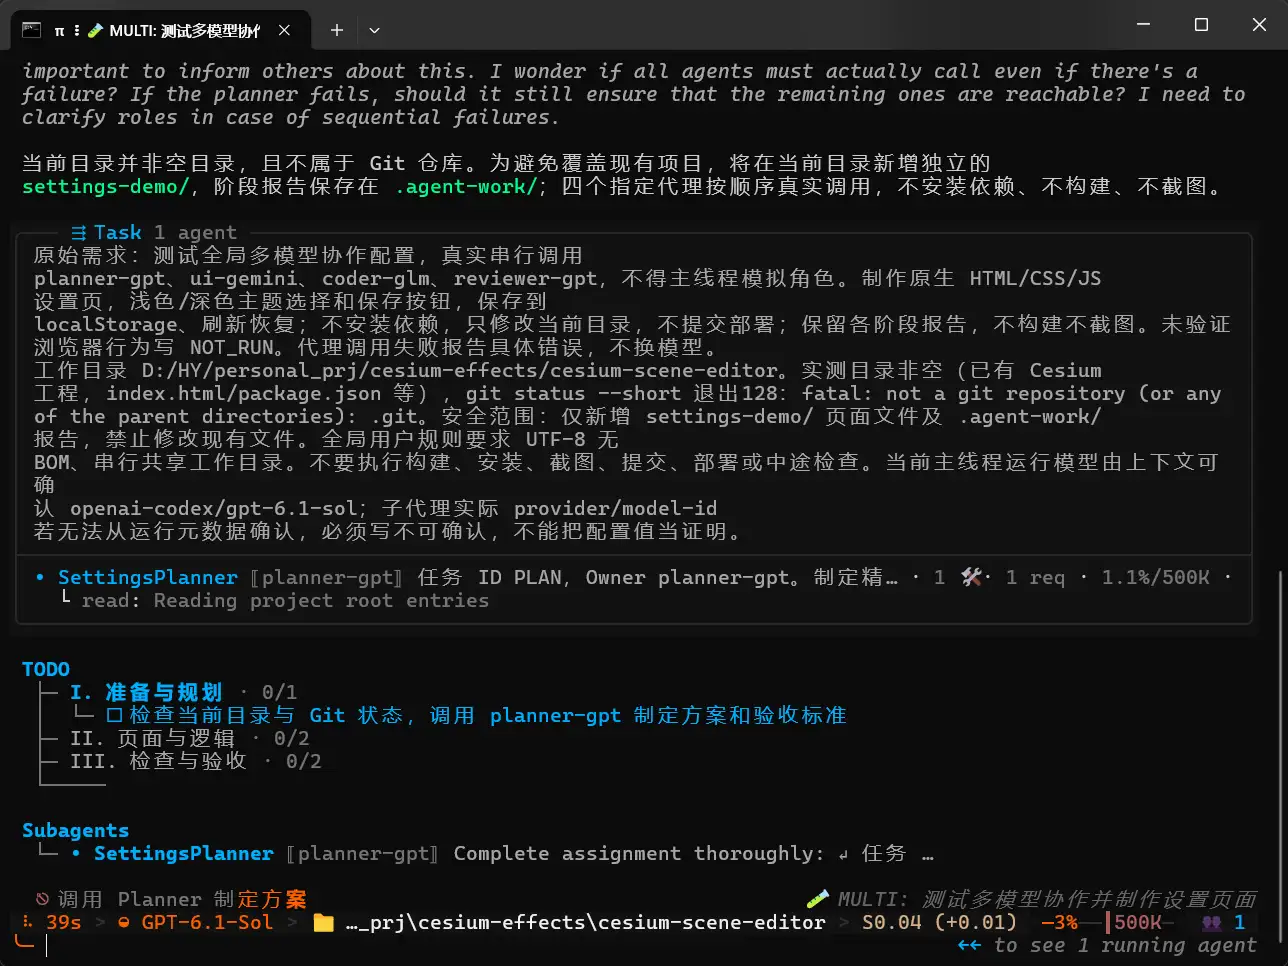The image size is (1288, 966).
Task: Minimize the terminal window
Action: (x=1144, y=25)
